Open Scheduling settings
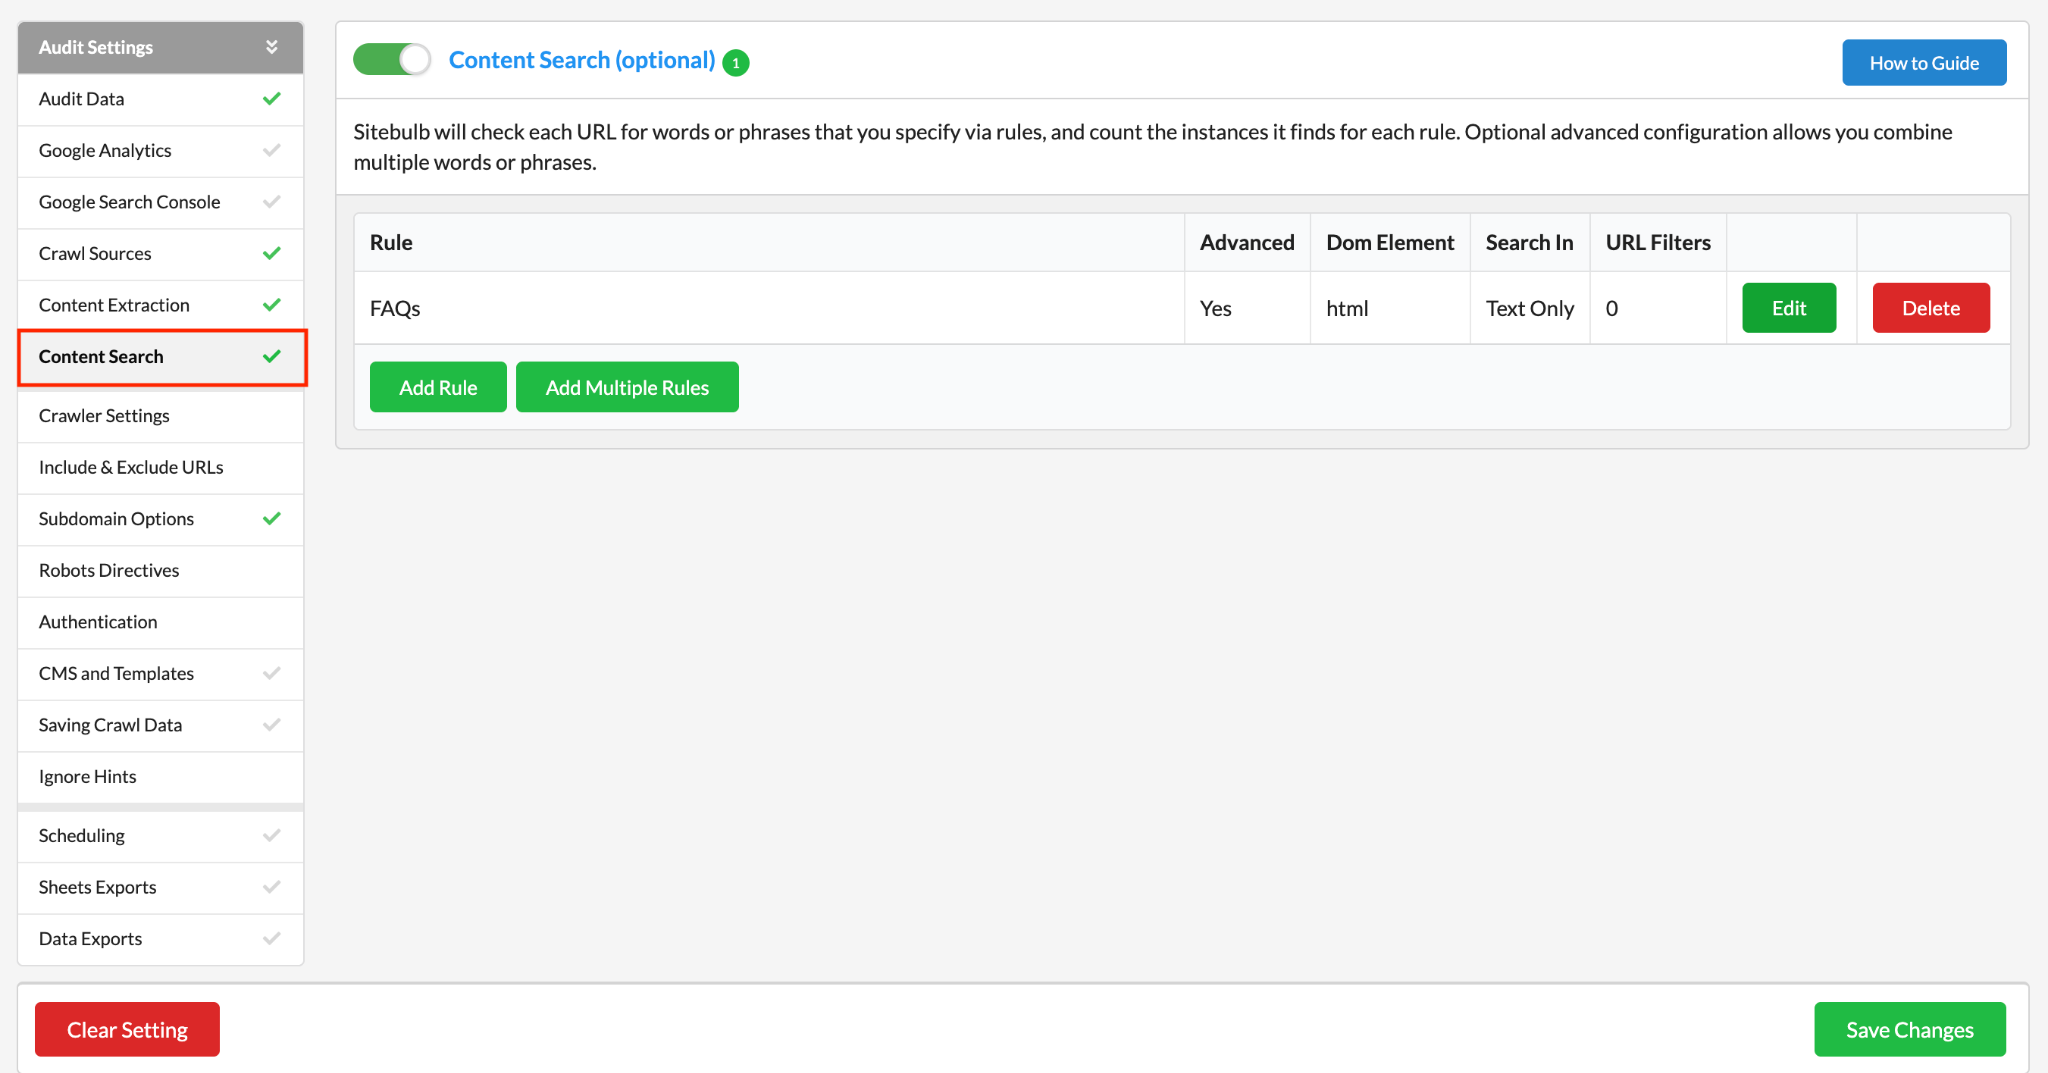2048x1073 pixels. [160, 836]
